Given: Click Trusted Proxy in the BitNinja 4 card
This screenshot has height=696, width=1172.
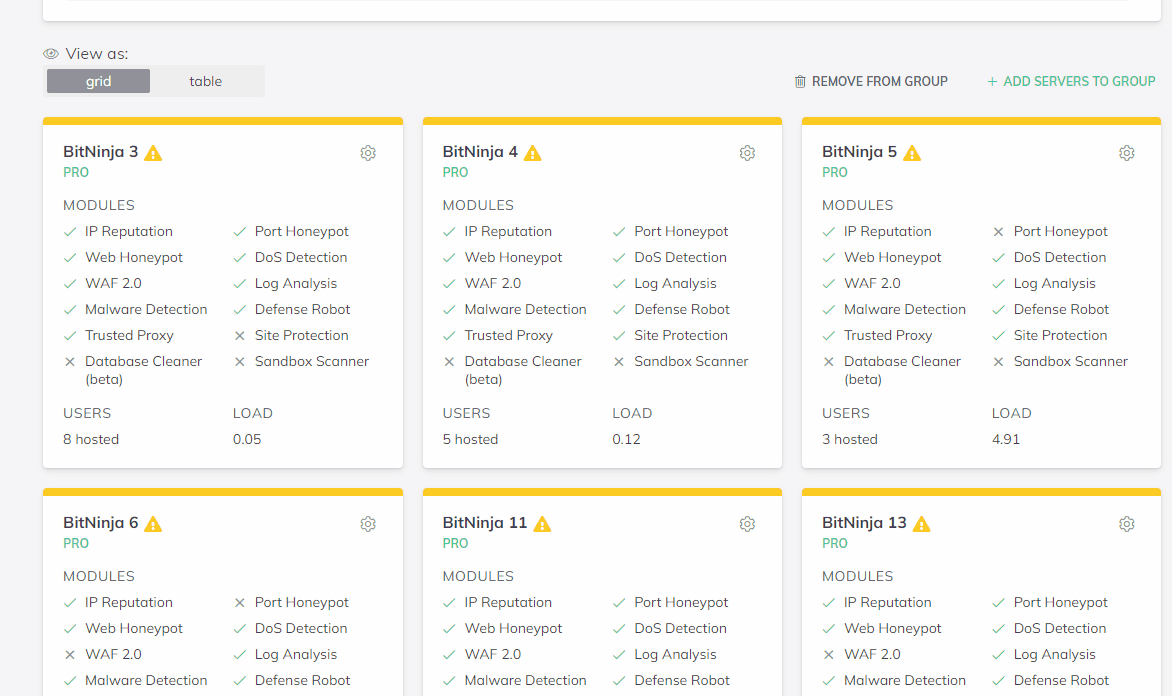Looking at the screenshot, I should tap(509, 336).
